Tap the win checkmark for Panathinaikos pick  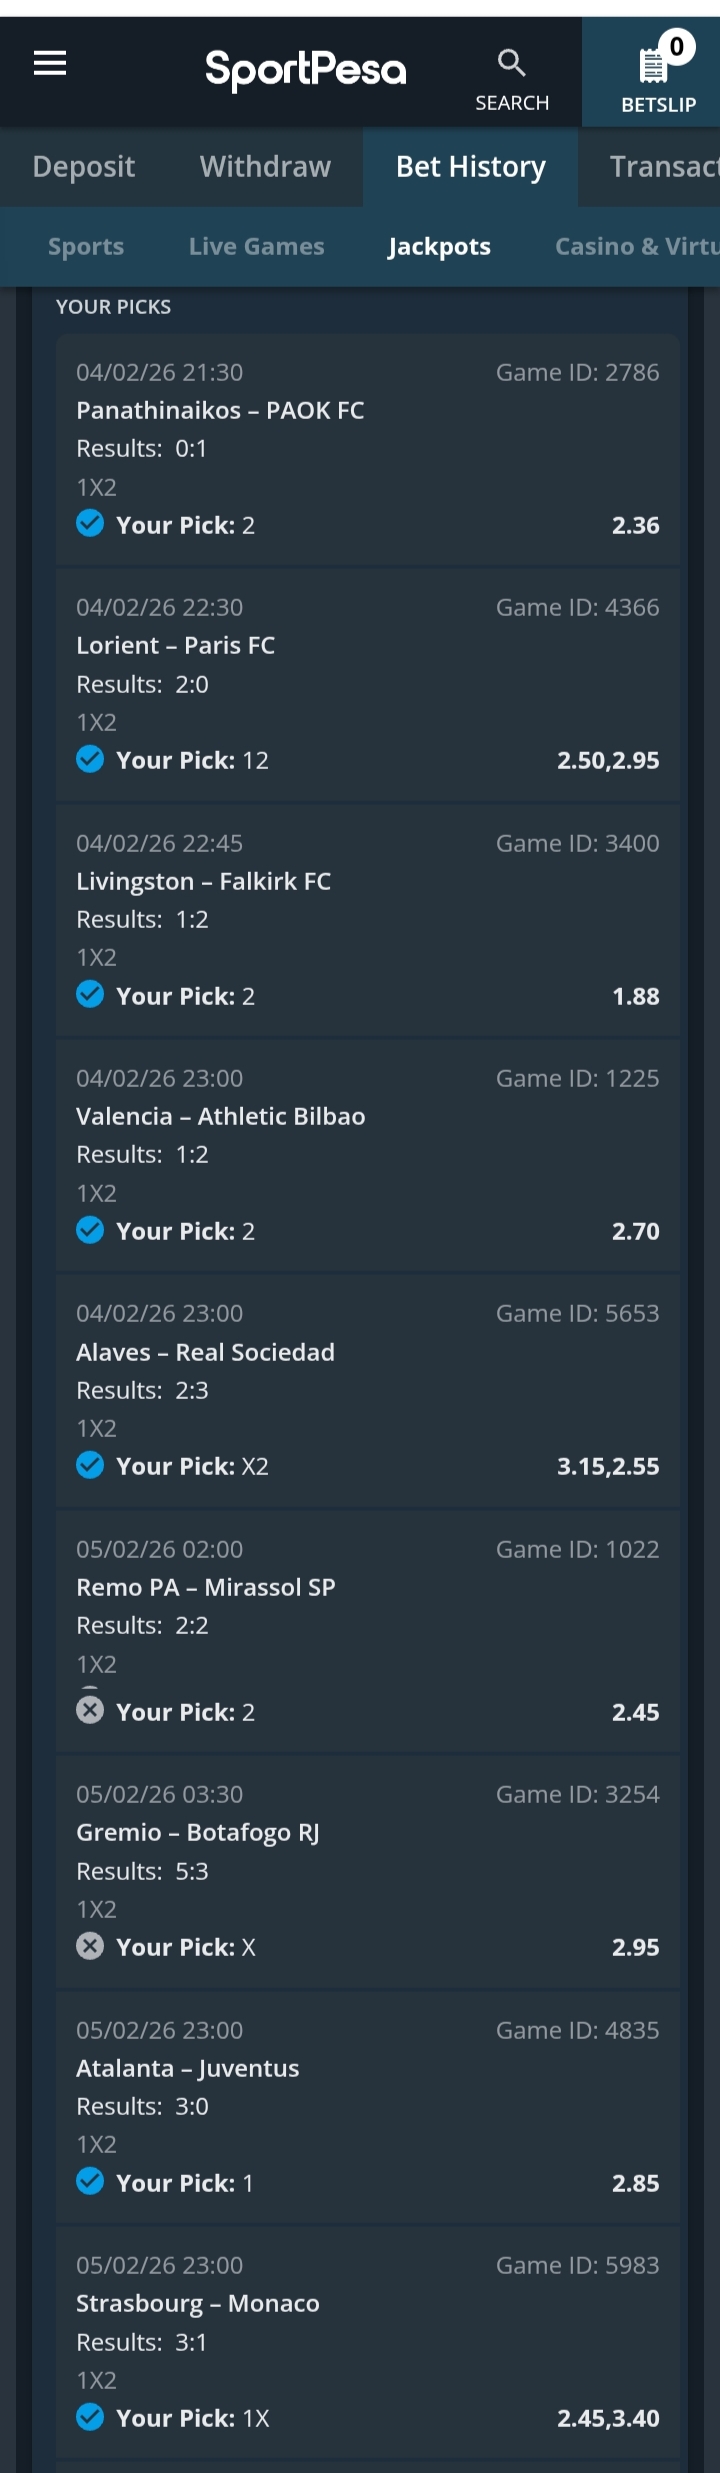tap(90, 524)
